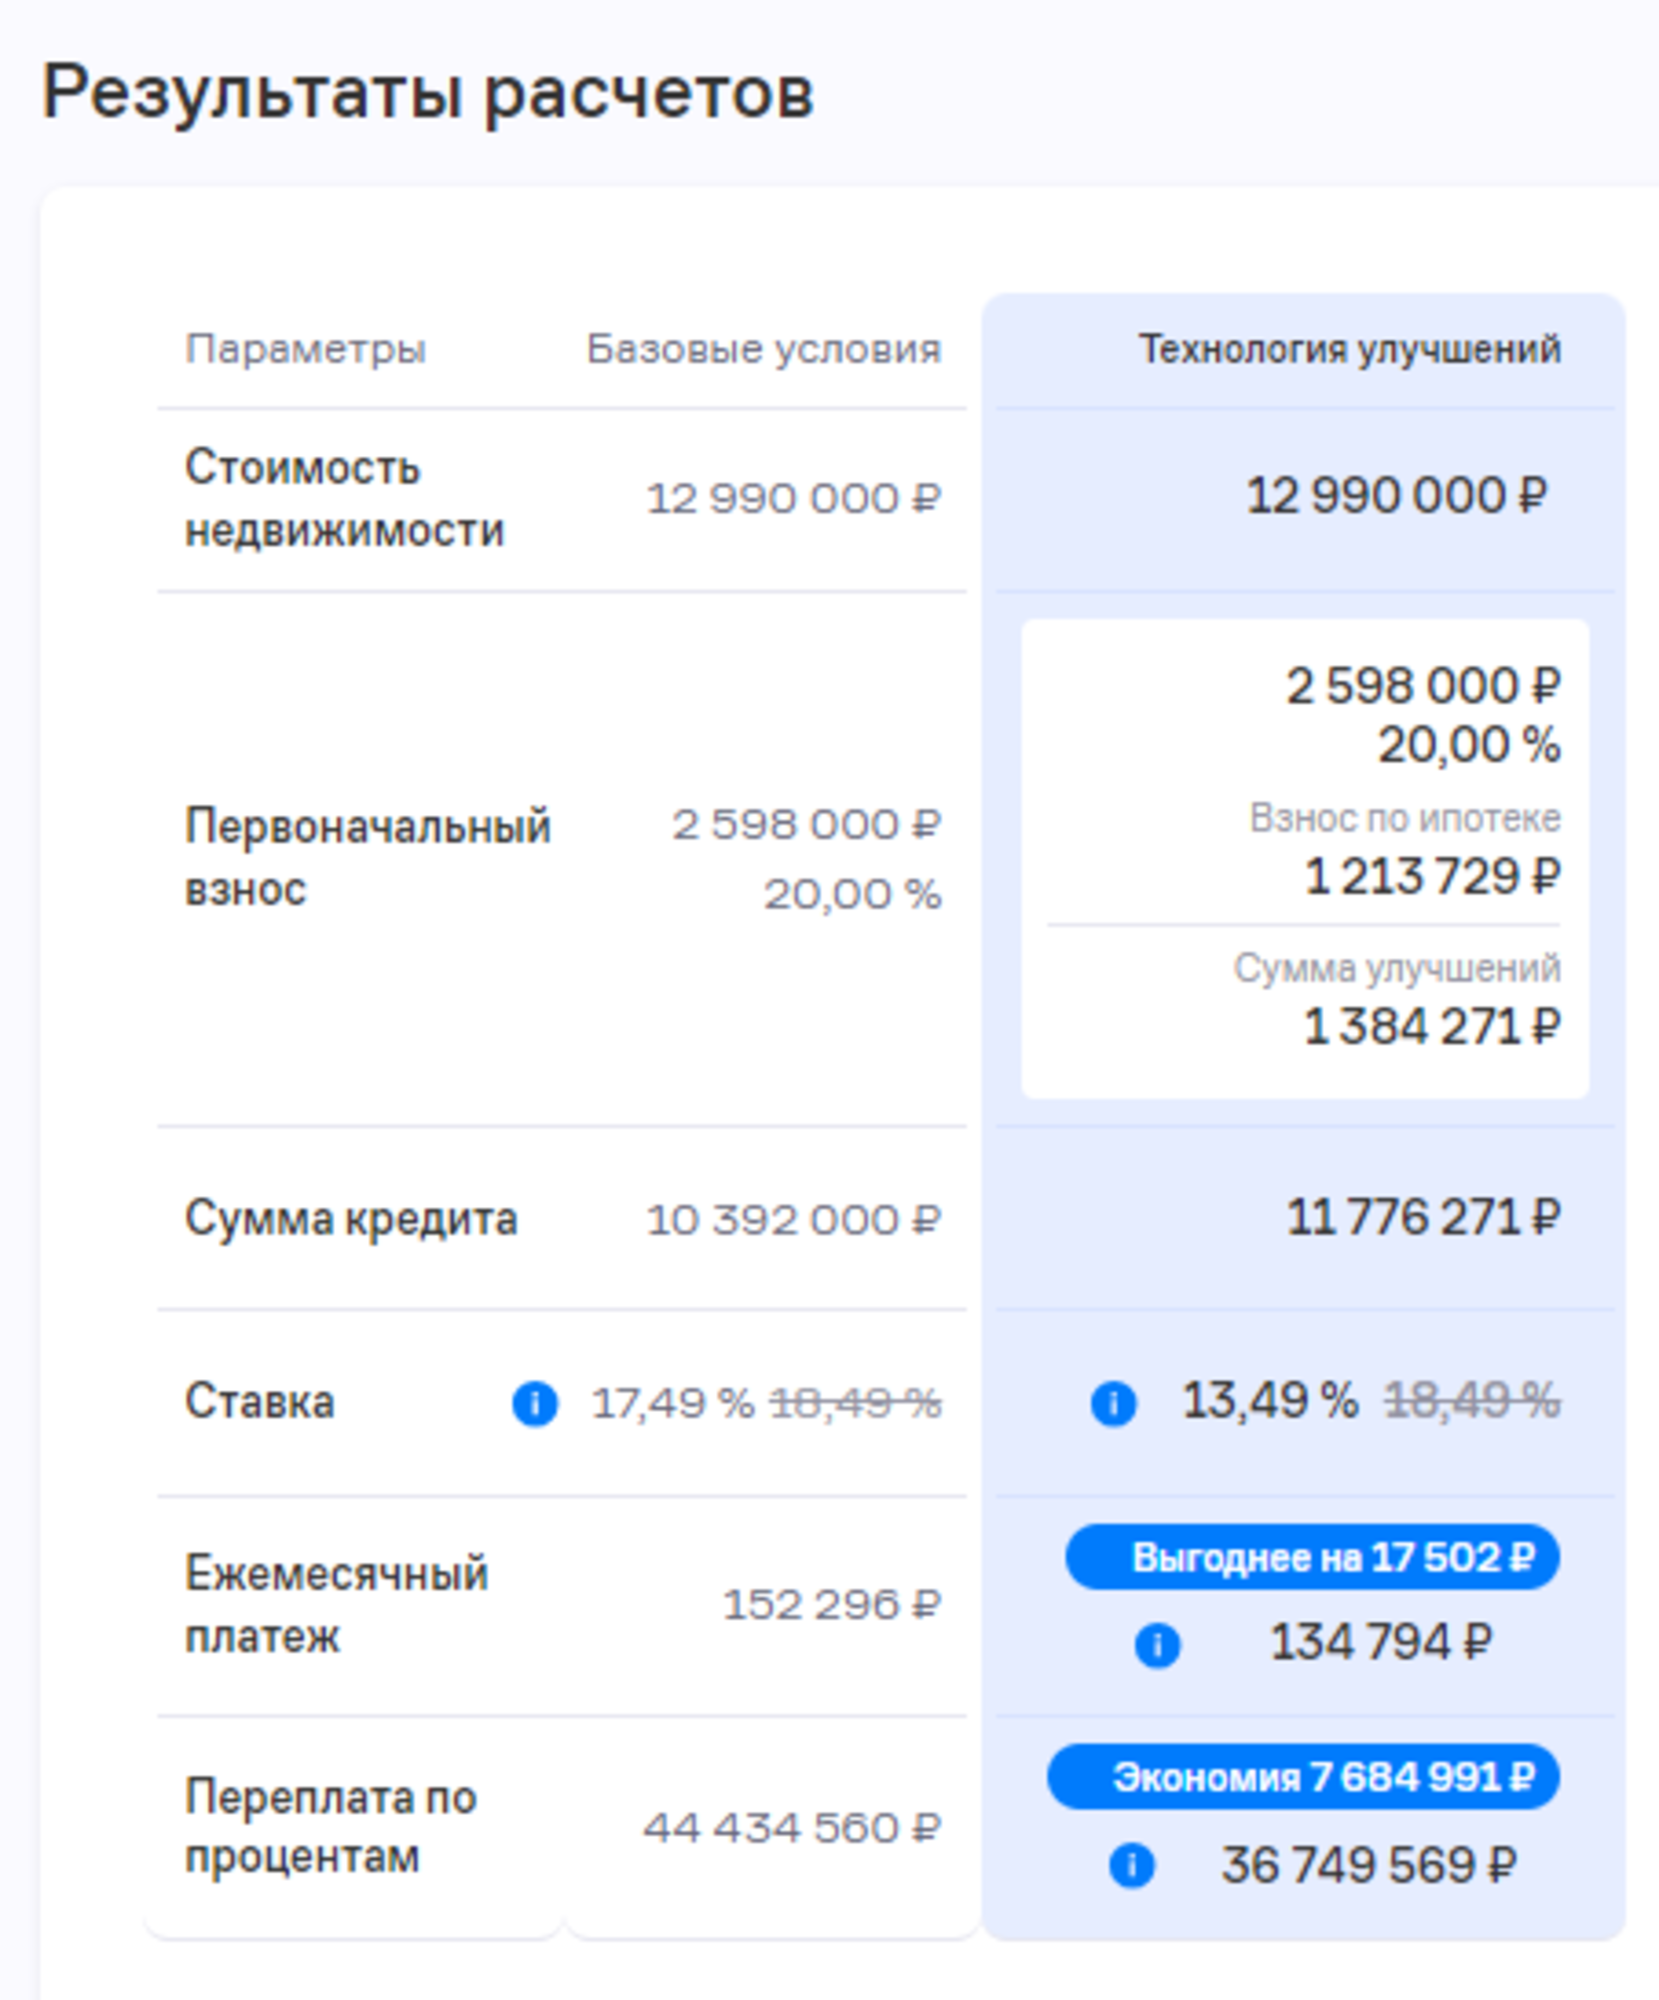Click the info icon next to base rate 17,49 %

pyautogui.click(x=535, y=1404)
